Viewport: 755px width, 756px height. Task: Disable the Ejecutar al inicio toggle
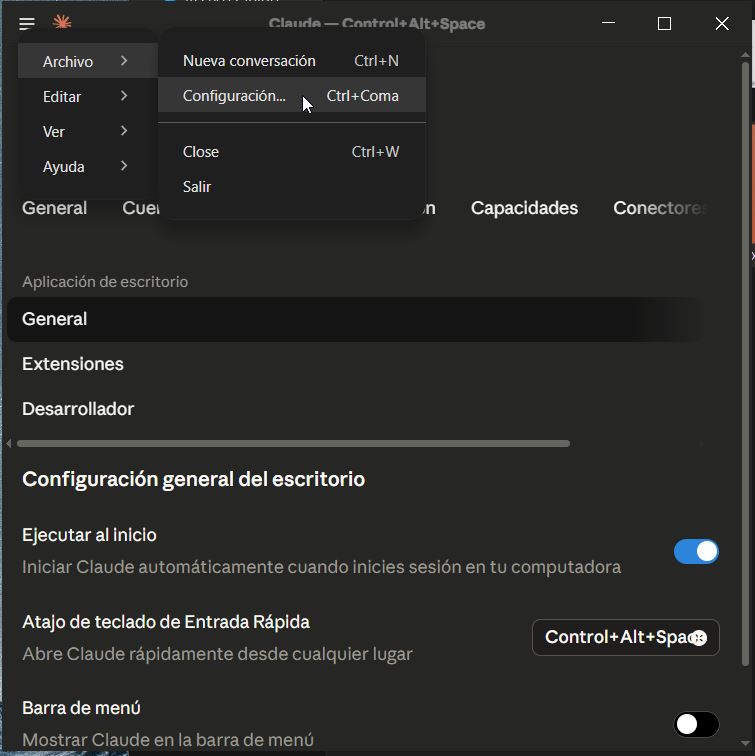click(x=696, y=551)
